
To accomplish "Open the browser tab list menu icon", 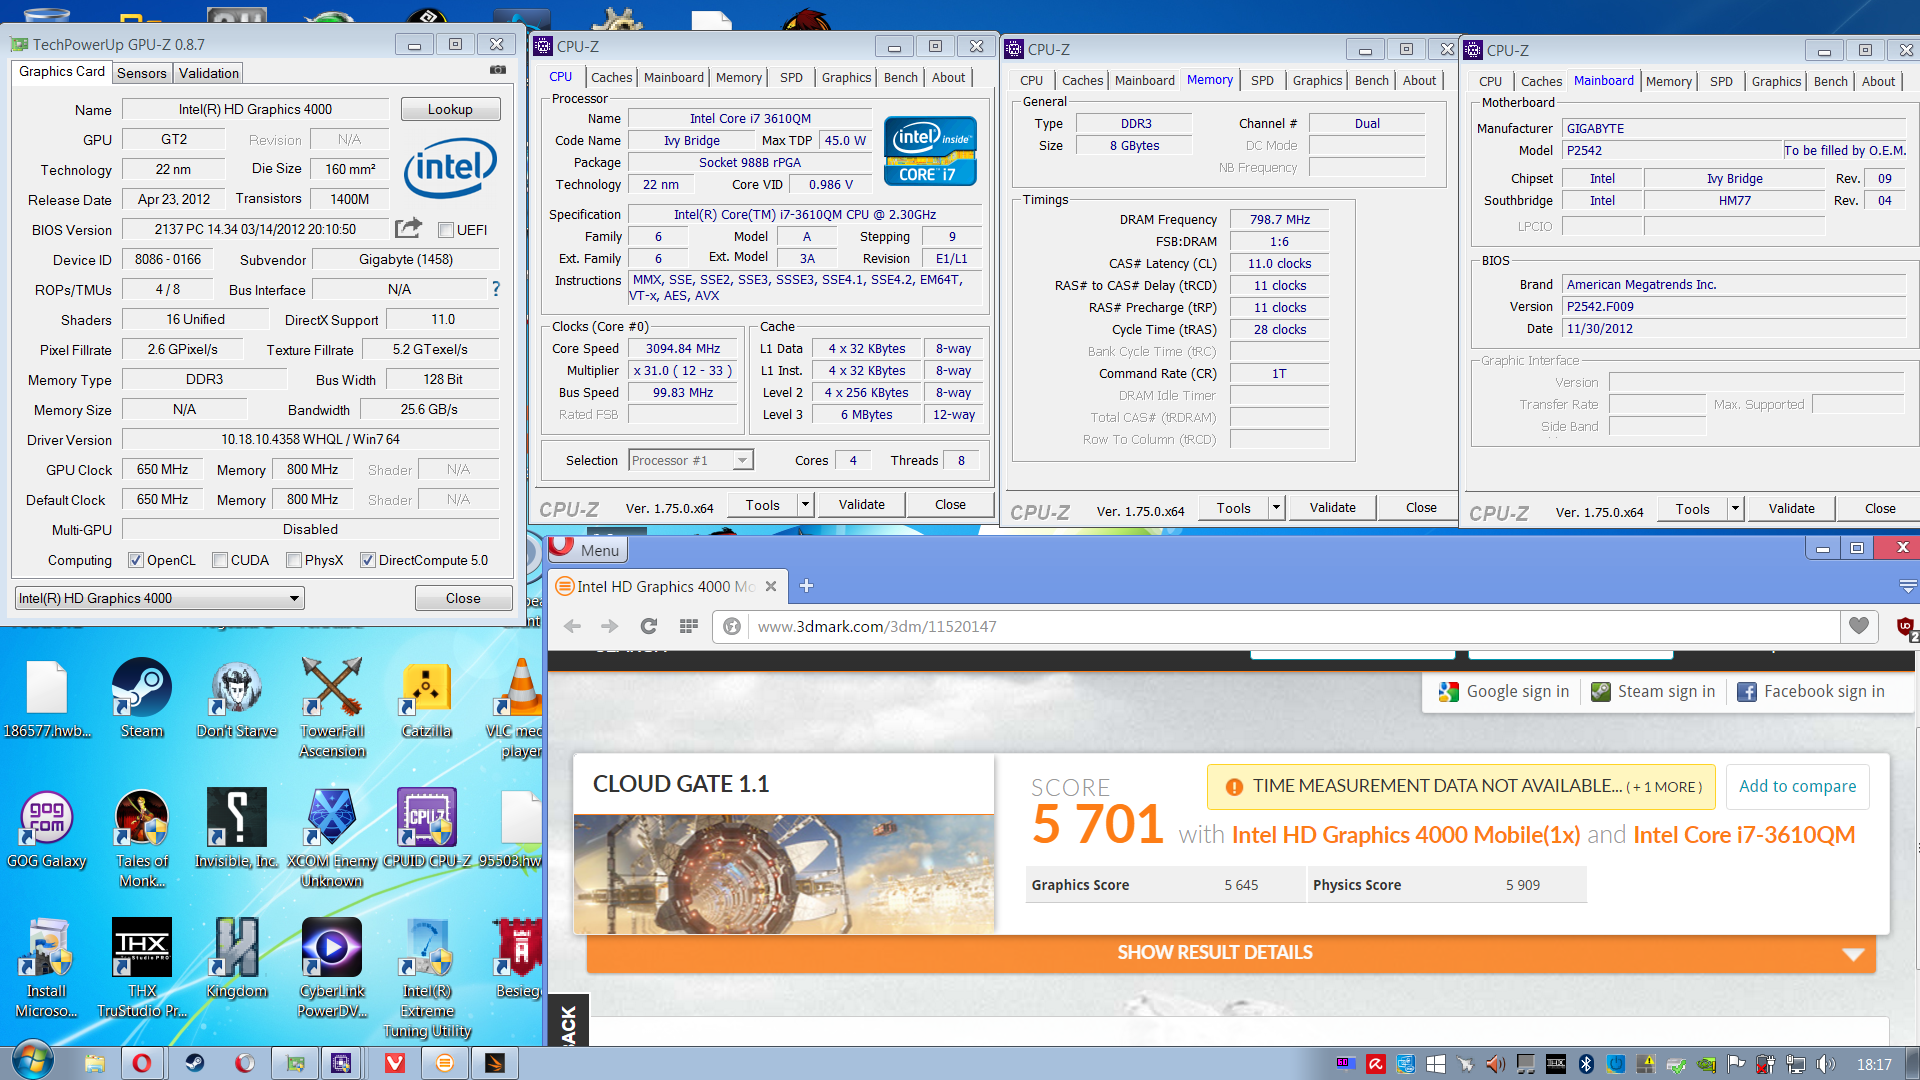I will click(1907, 586).
